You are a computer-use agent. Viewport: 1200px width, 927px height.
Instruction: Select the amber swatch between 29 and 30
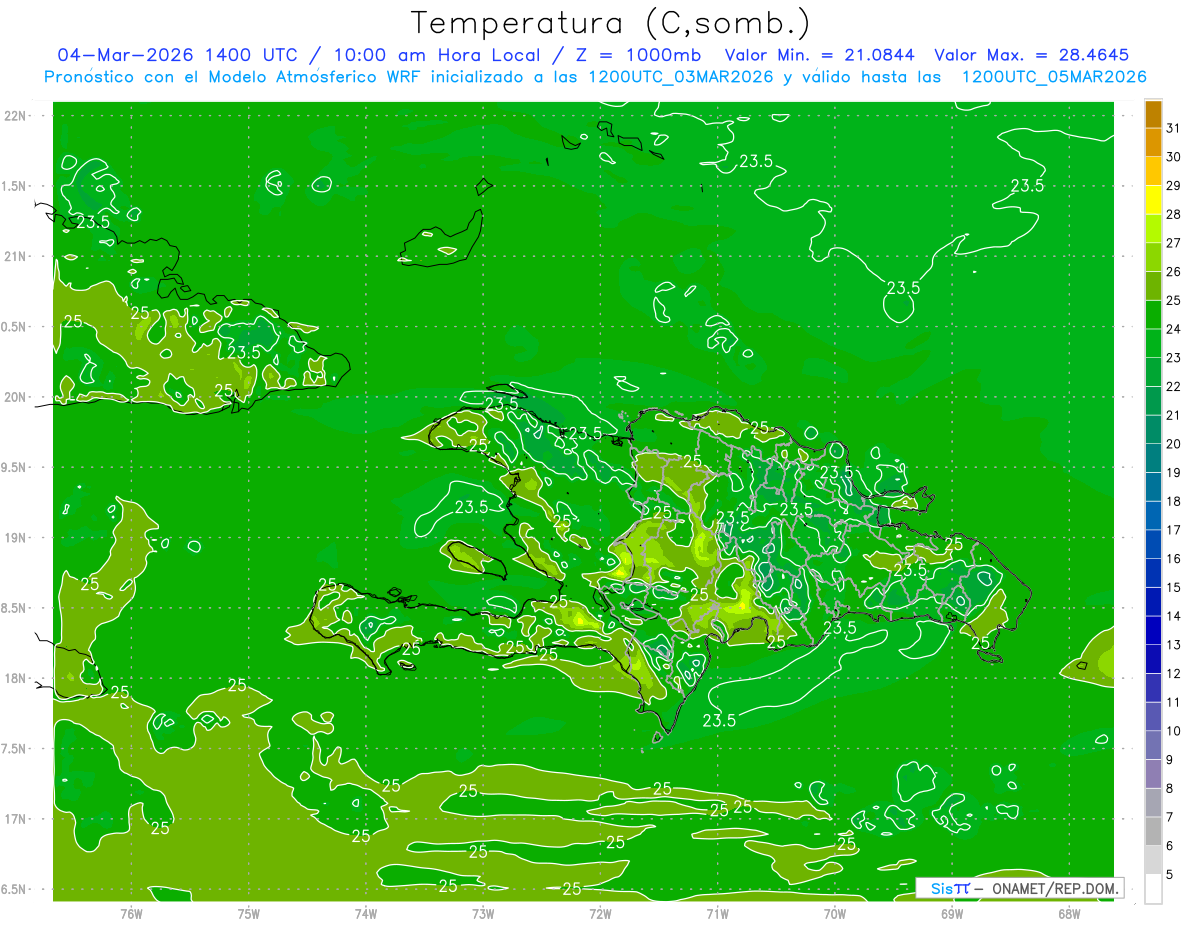[x=1153, y=172]
